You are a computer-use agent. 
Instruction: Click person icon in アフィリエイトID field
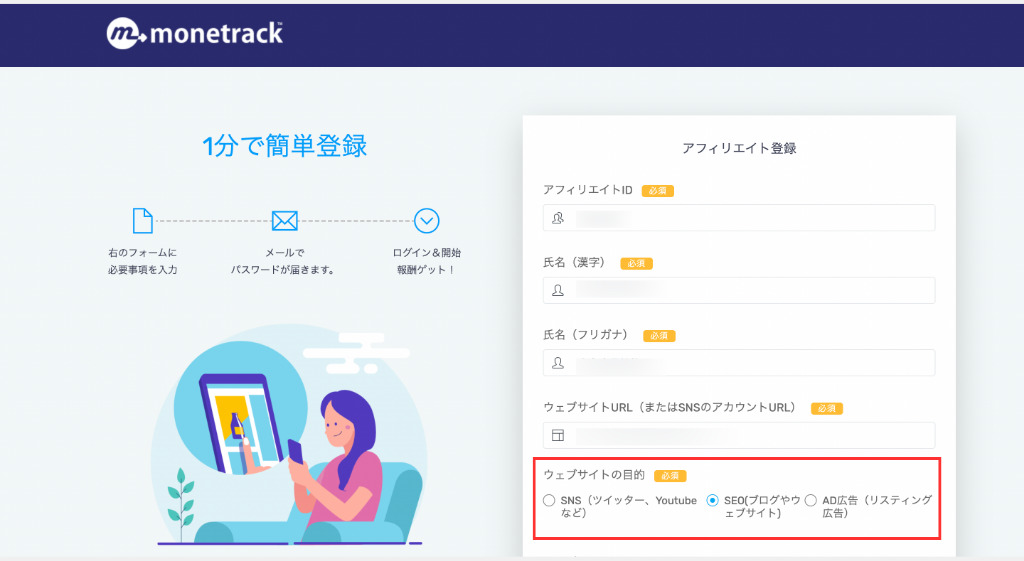(x=558, y=218)
